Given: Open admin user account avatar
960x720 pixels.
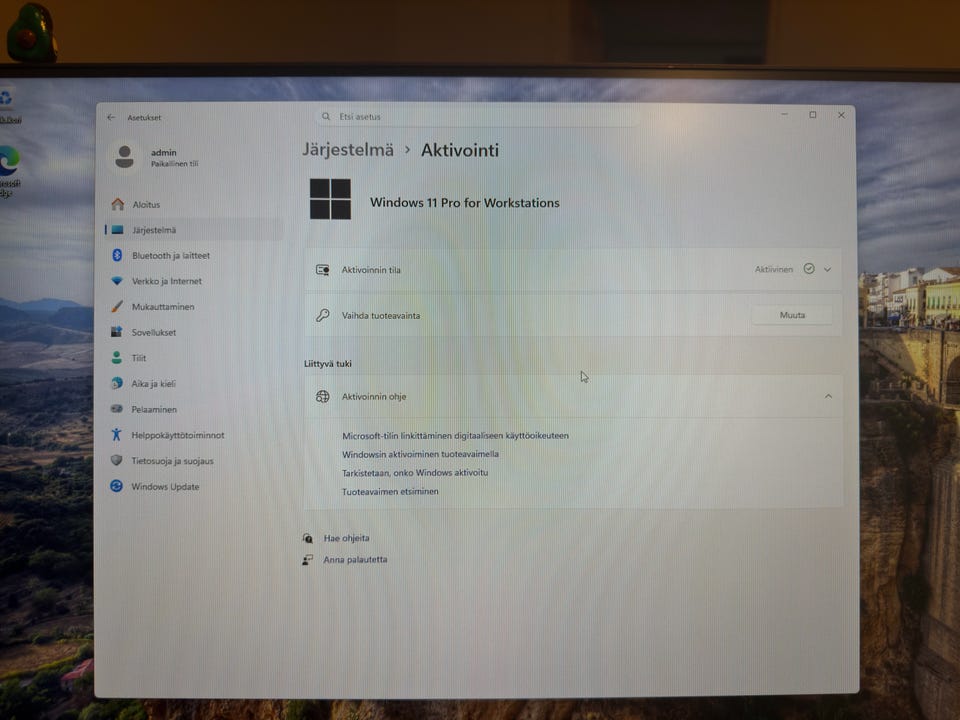Looking at the screenshot, I should click(124, 157).
